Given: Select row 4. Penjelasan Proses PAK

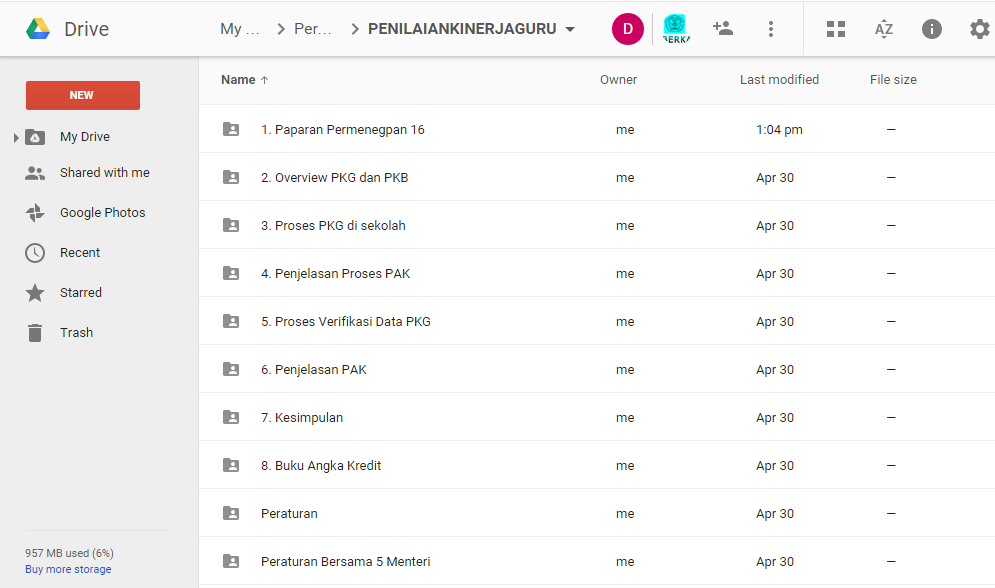Looking at the screenshot, I should click(596, 273).
